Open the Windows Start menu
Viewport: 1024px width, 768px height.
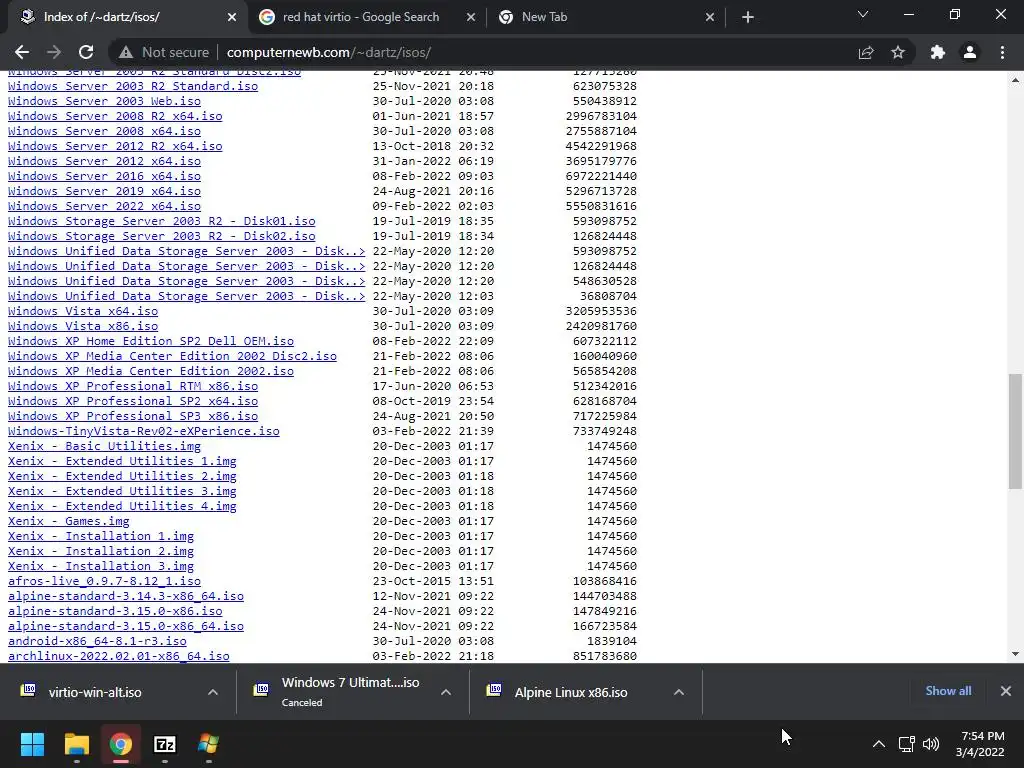click(32, 744)
